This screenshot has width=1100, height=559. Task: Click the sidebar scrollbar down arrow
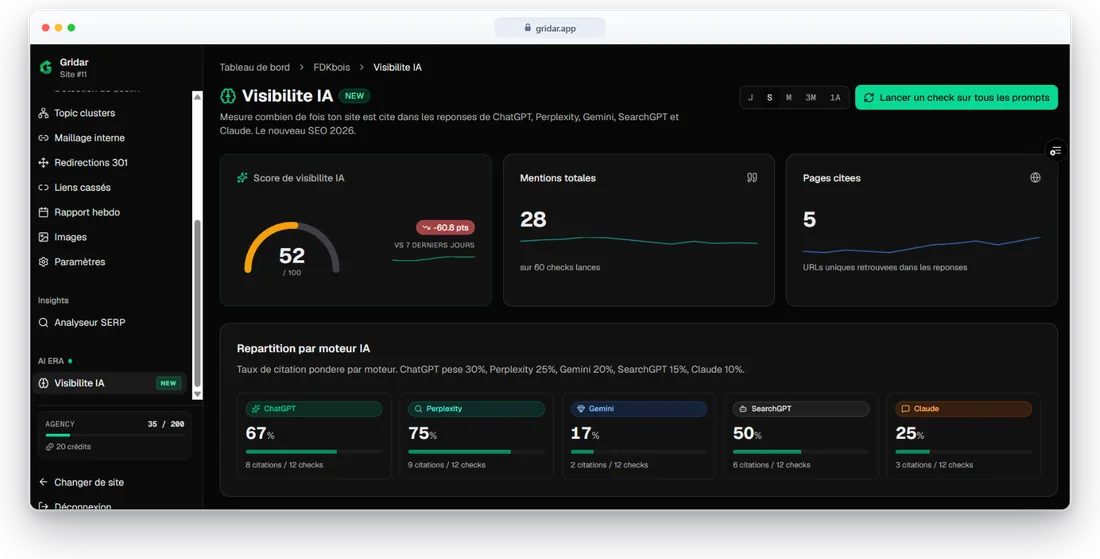click(x=197, y=395)
